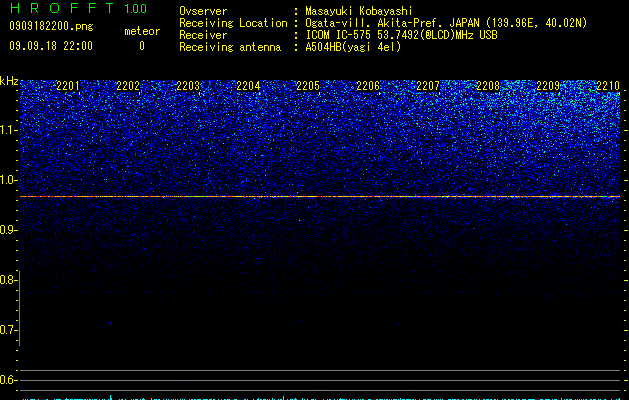This screenshot has width=629, height=400.
Task: Click the 2206 time marker
Action: (x=368, y=85)
